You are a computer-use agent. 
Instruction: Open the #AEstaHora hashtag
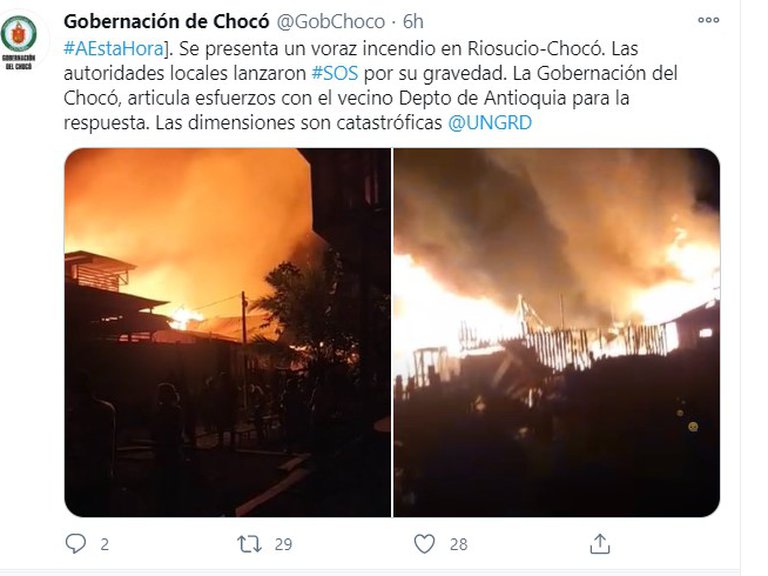(114, 48)
